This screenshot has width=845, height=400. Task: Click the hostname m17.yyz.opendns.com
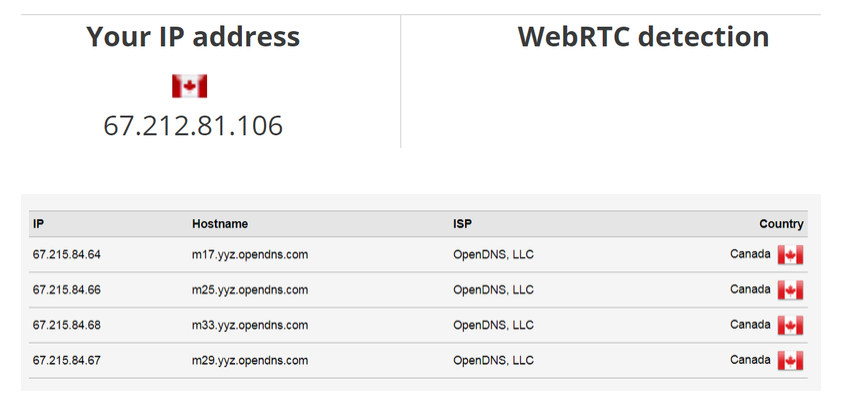250,254
